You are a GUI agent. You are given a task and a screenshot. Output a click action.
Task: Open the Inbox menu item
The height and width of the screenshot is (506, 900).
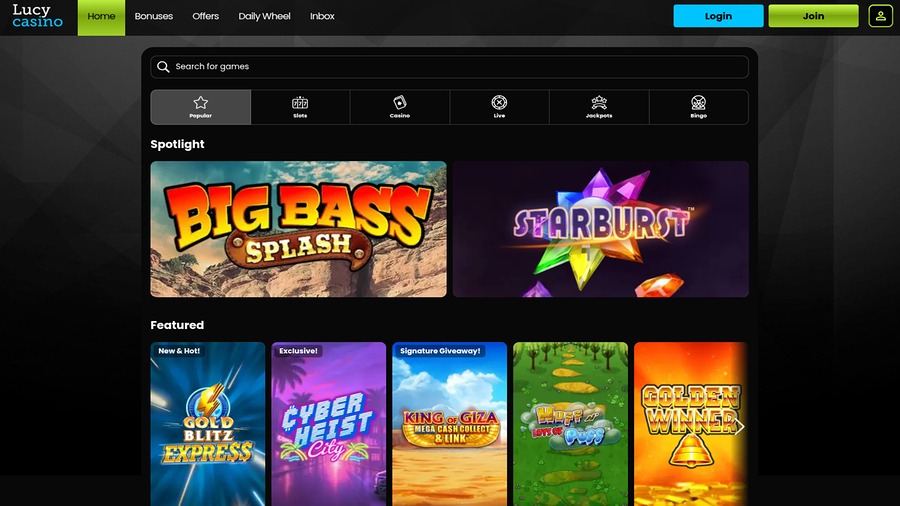coord(322,16)
